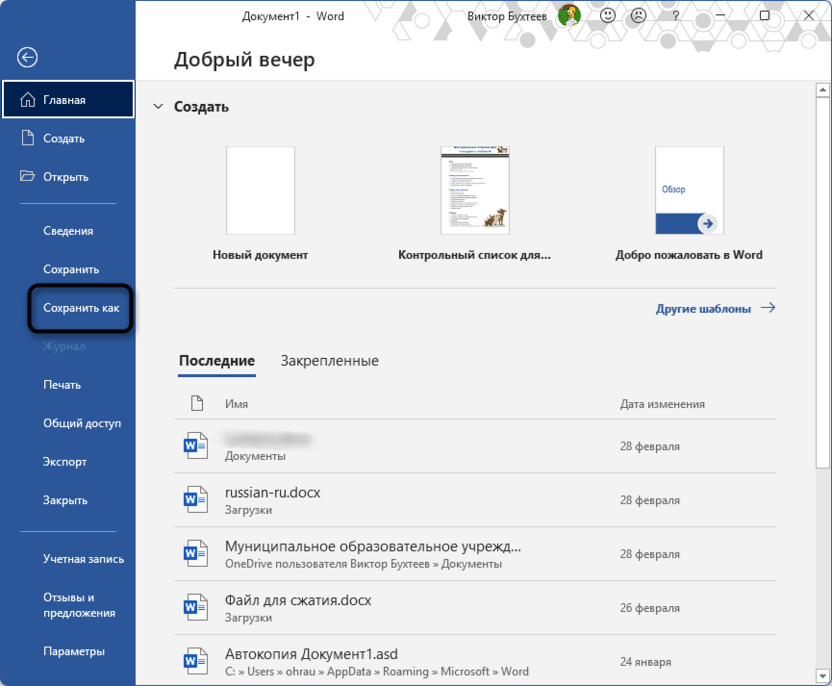Open the Контрольный список template thumbnail
The width and height of the screenshot is (832, 686).
point(474,190)
